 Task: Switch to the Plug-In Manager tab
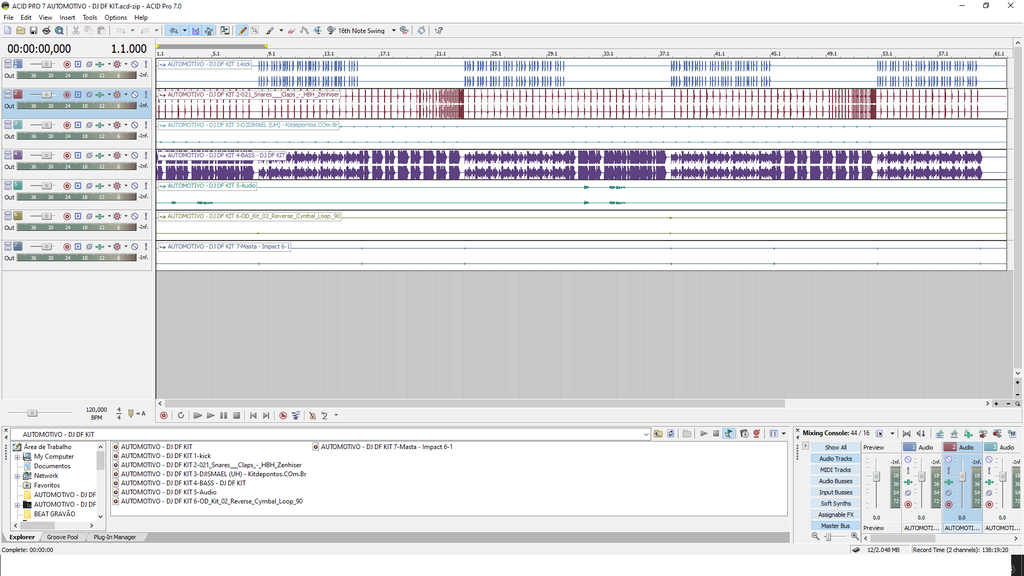[114, 537]
